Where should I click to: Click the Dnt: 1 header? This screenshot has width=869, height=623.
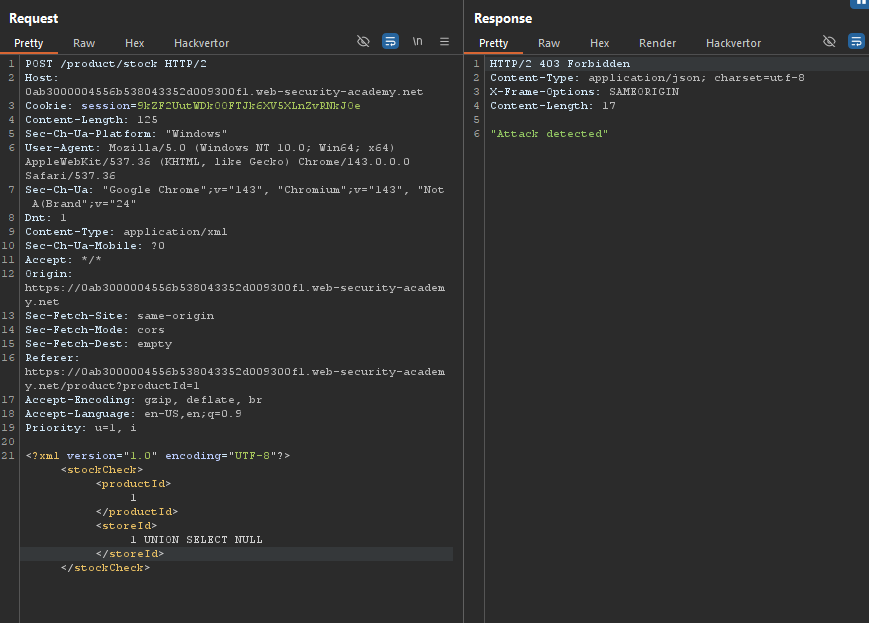[x=45, y=218]
